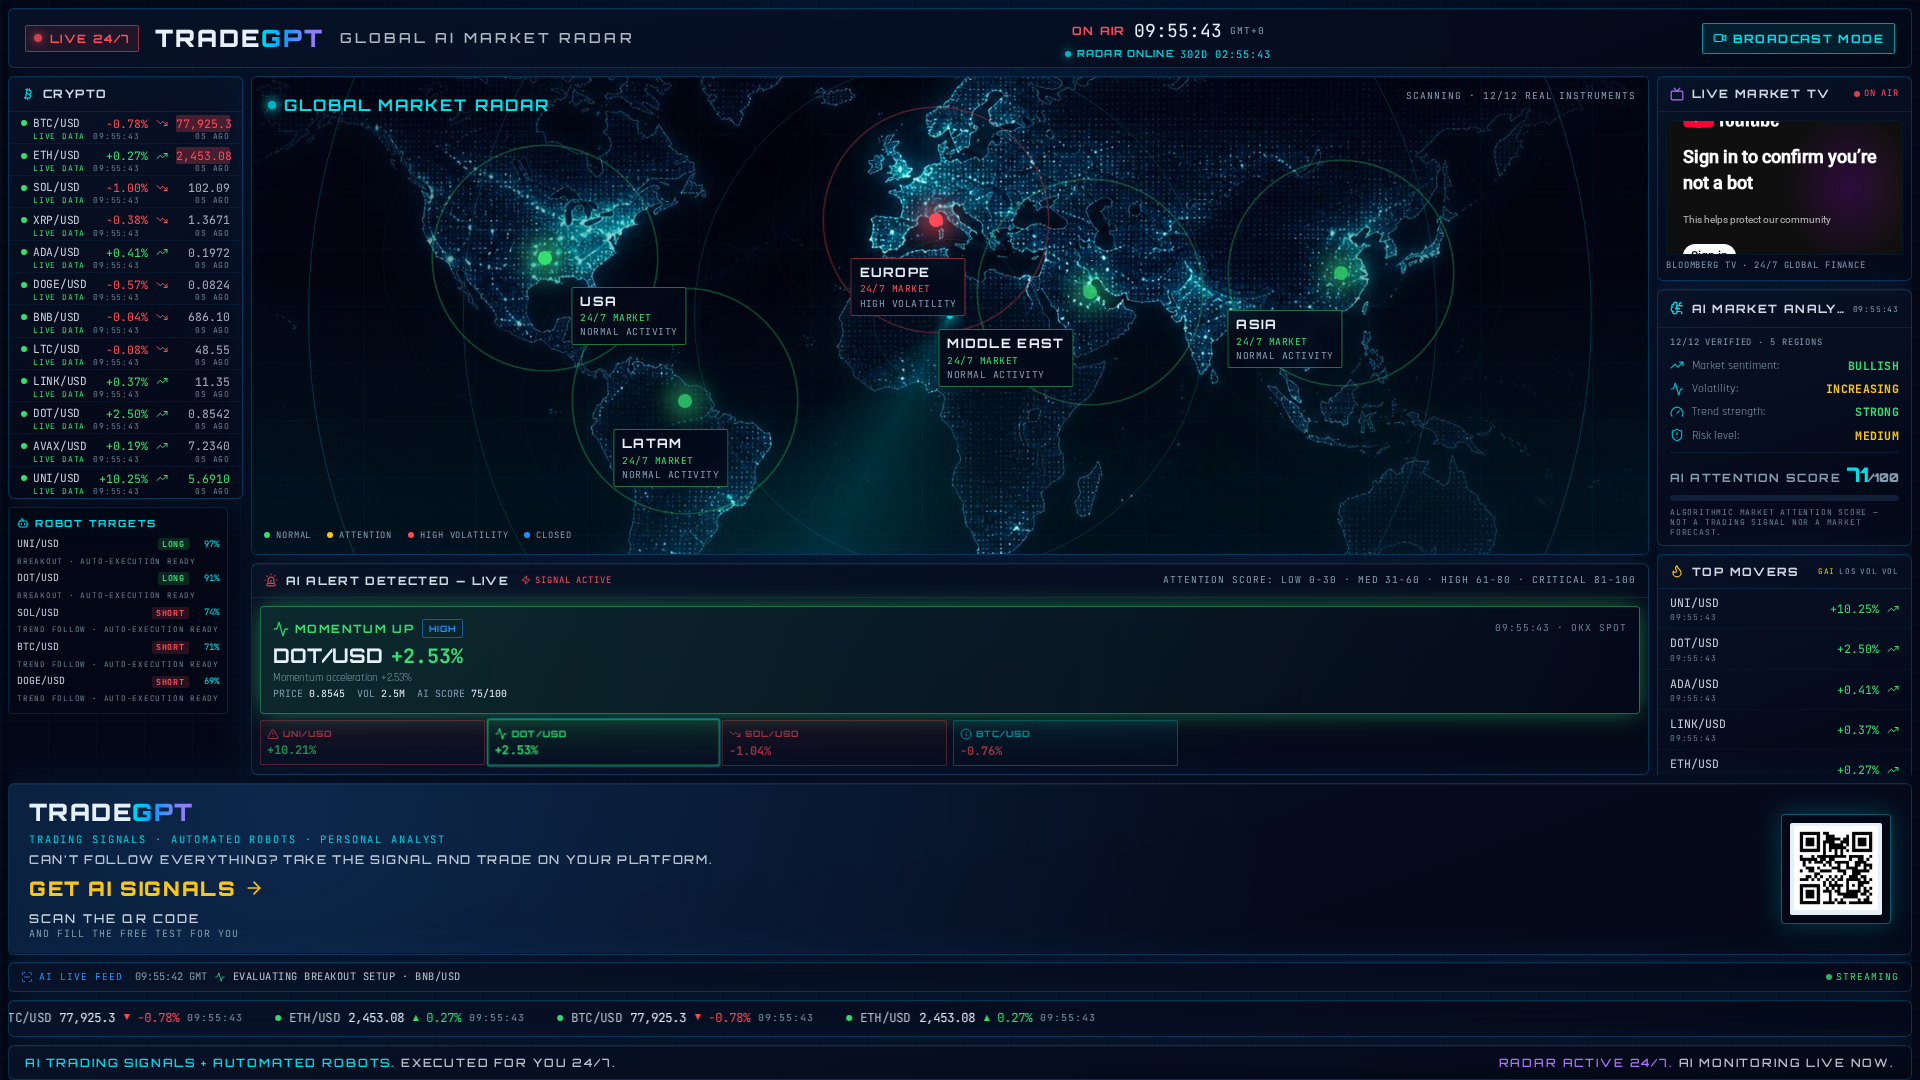Select the LINK/USD crypto row
The height and width of the screenshot is (1080, 1920).
pos(126,387)
